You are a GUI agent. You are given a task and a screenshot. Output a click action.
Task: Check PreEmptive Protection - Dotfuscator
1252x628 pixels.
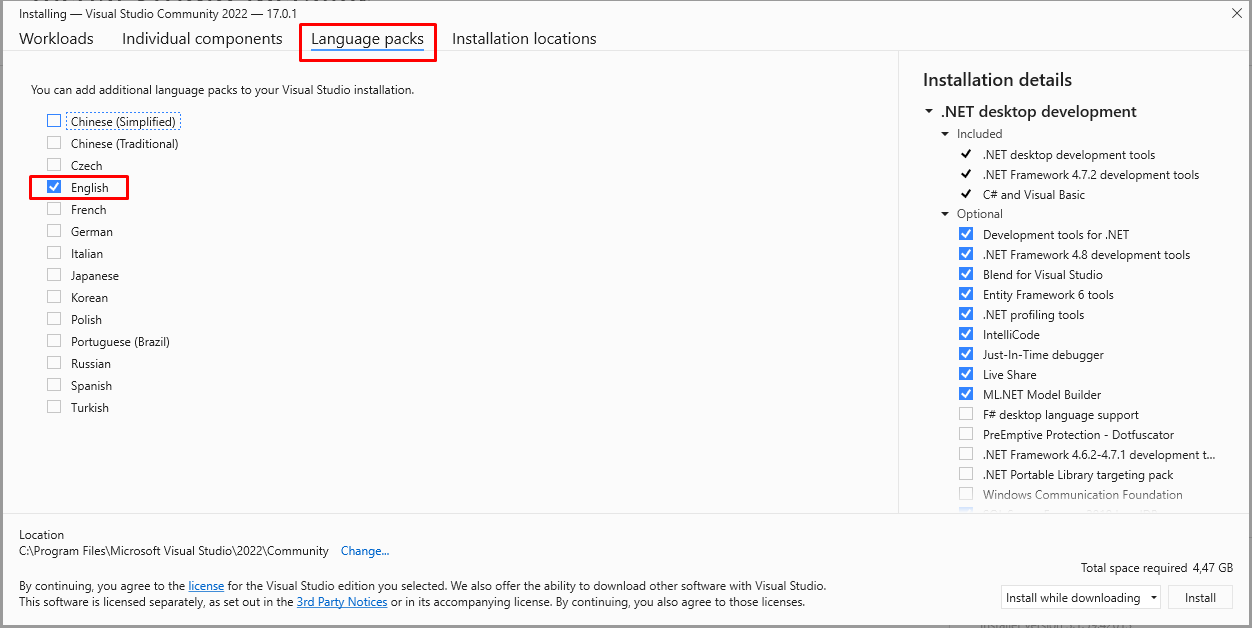point(966,434)
